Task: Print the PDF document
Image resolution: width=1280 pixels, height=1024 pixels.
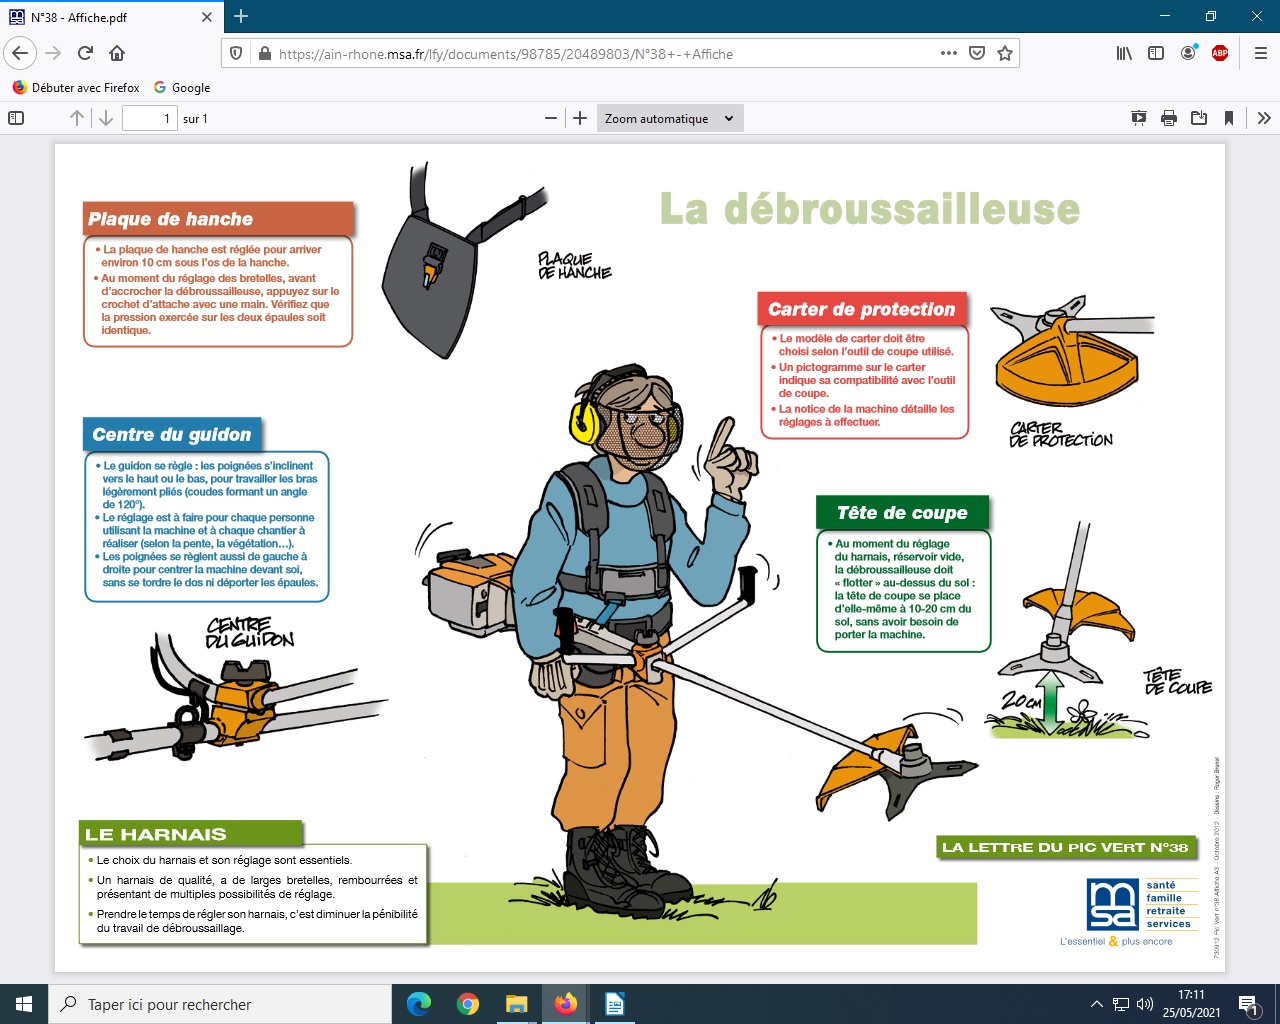Action: [1169, 118]
